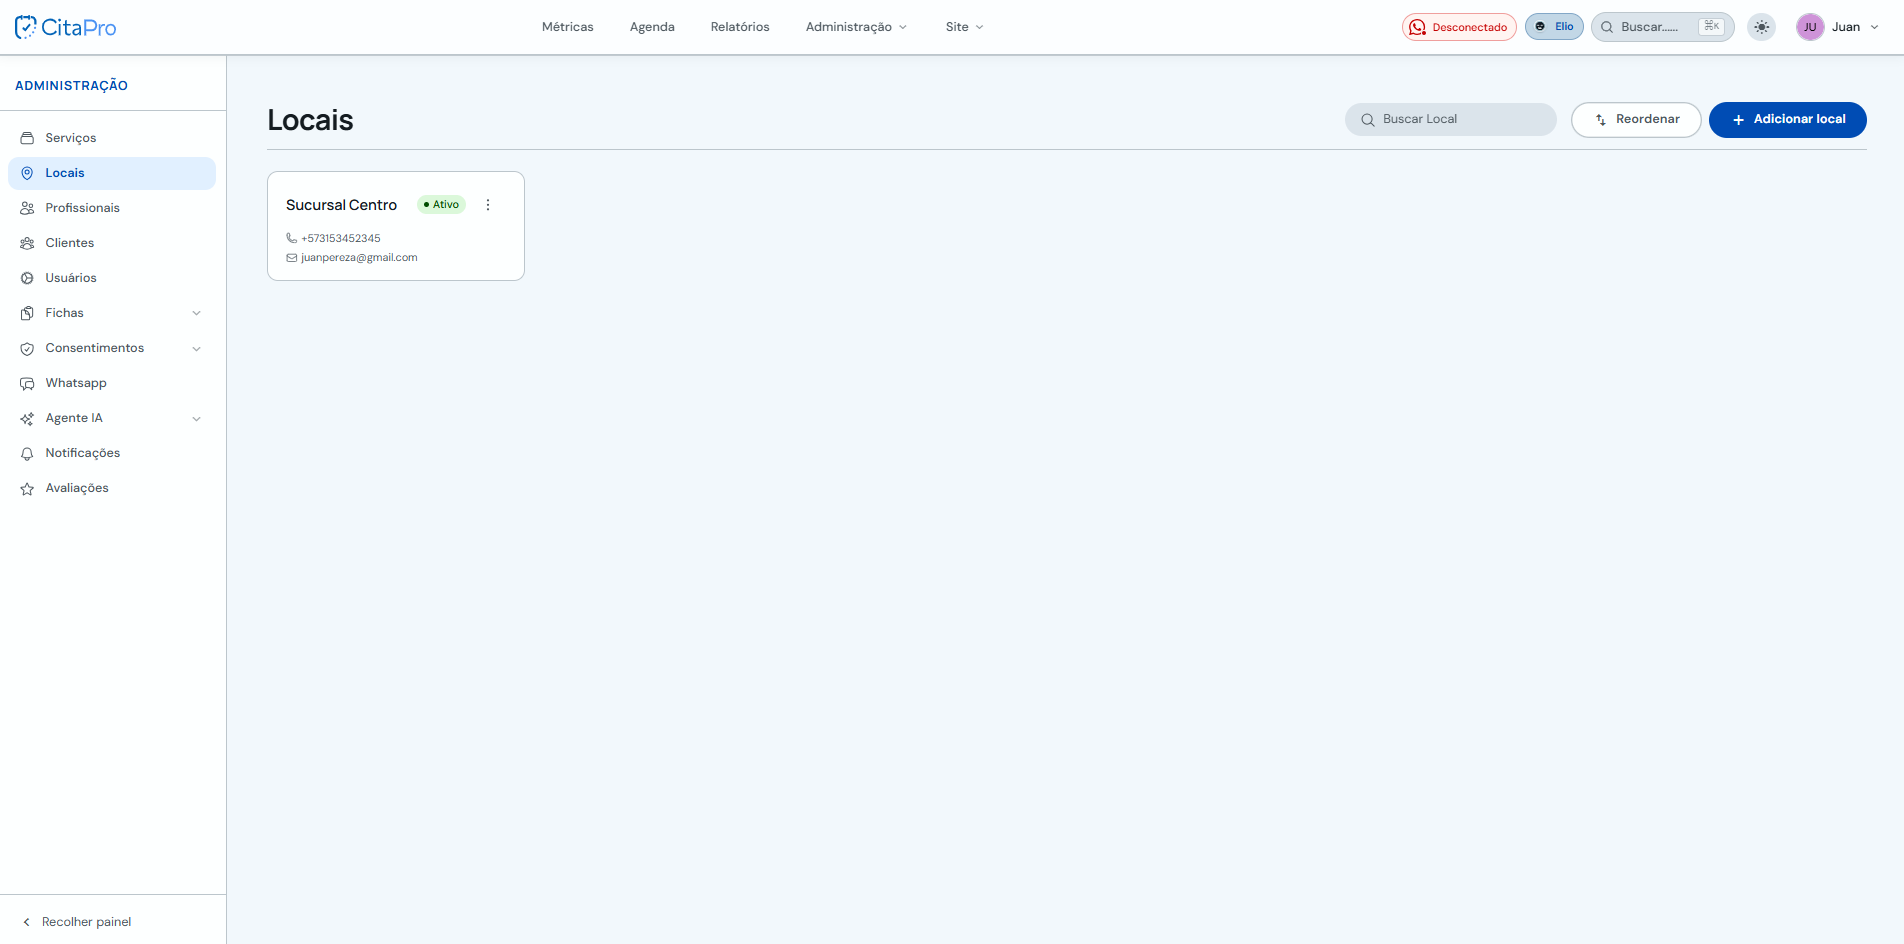
Task: Open Relatórios in the top navigation
Action: point(740,27)
